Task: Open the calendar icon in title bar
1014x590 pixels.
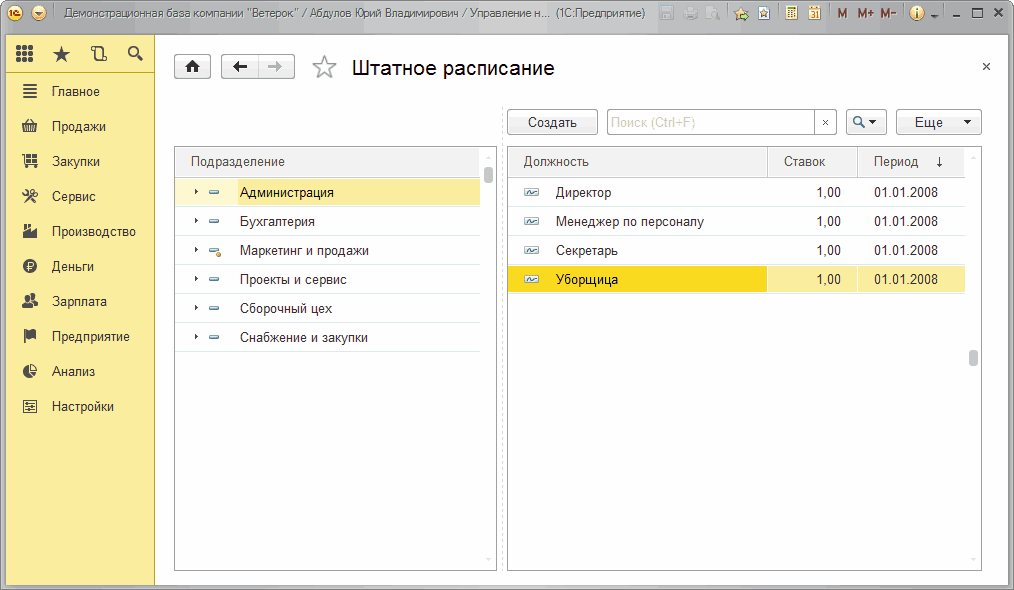Action: point(814,13)
